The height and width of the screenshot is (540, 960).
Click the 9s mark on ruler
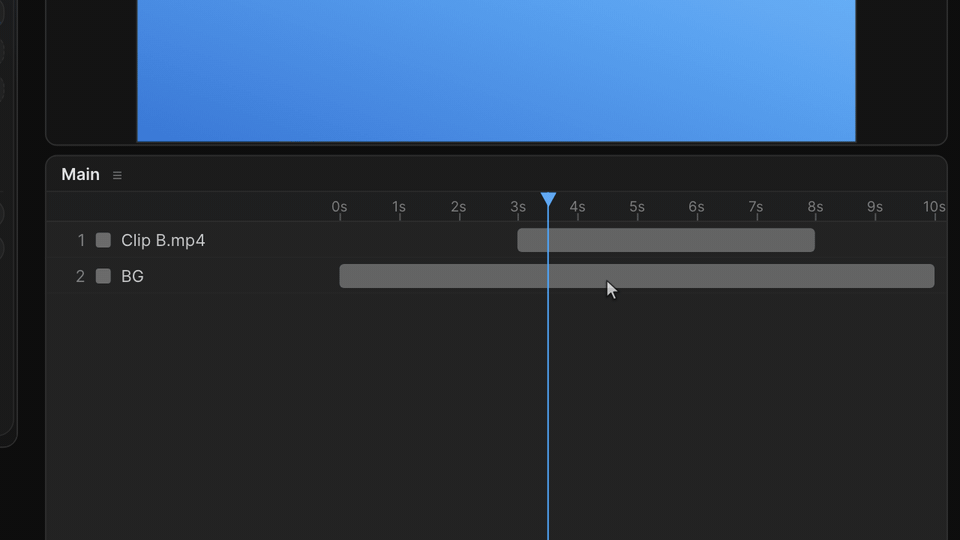pos(874,207)
